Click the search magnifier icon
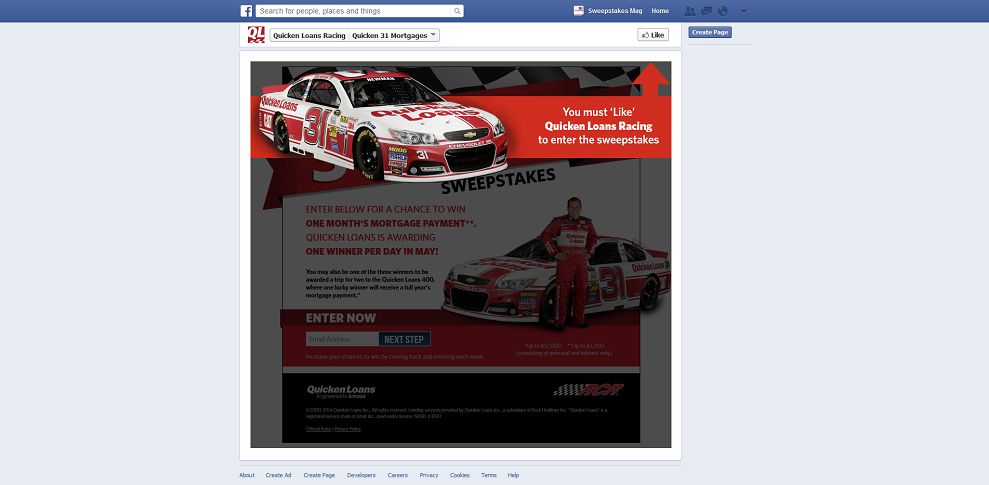 click(457, 11)
